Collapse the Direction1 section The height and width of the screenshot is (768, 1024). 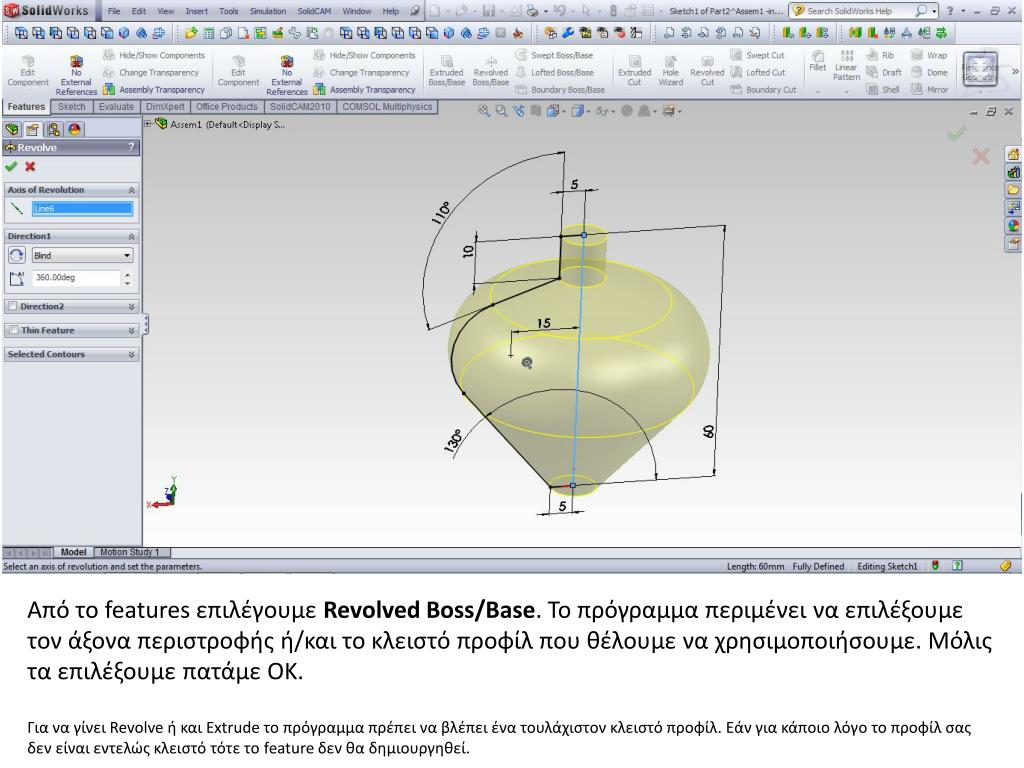coord(131,236)
